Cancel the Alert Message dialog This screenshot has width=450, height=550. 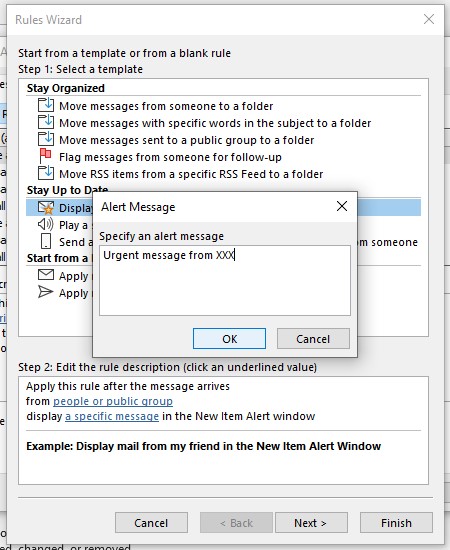313,339
